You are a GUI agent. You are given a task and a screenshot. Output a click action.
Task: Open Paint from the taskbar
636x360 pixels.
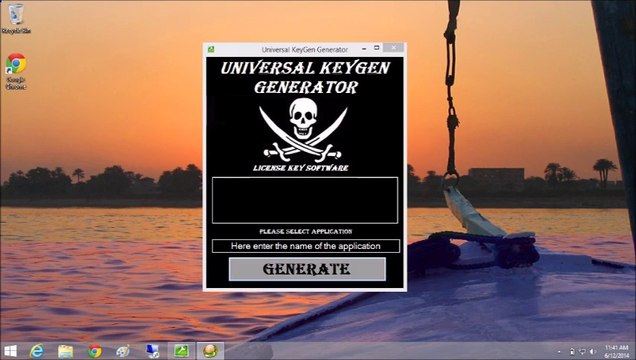pos(123,351)
